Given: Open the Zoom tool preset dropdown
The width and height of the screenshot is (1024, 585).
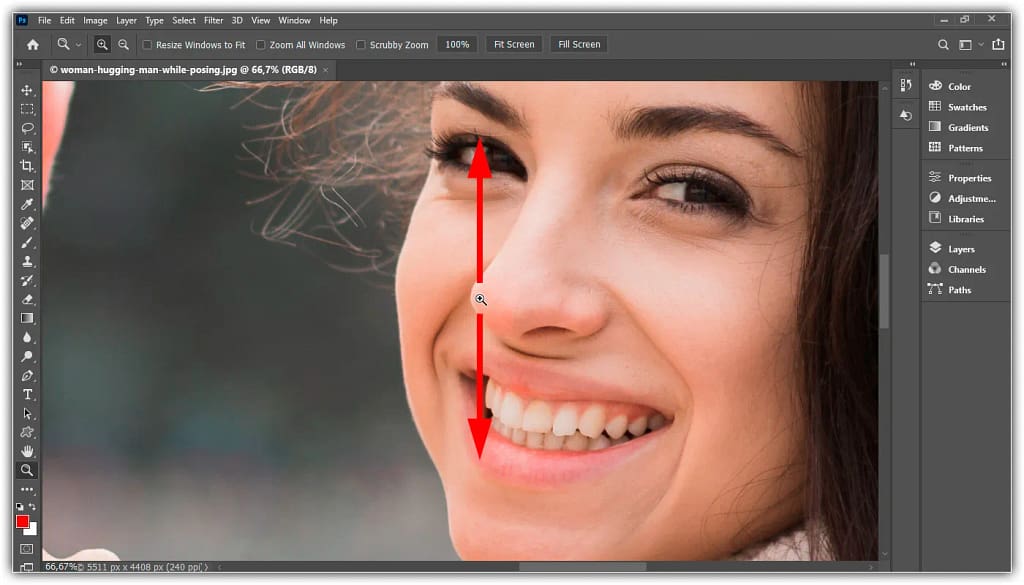Looking at the screenshot, I should [69, 44].
